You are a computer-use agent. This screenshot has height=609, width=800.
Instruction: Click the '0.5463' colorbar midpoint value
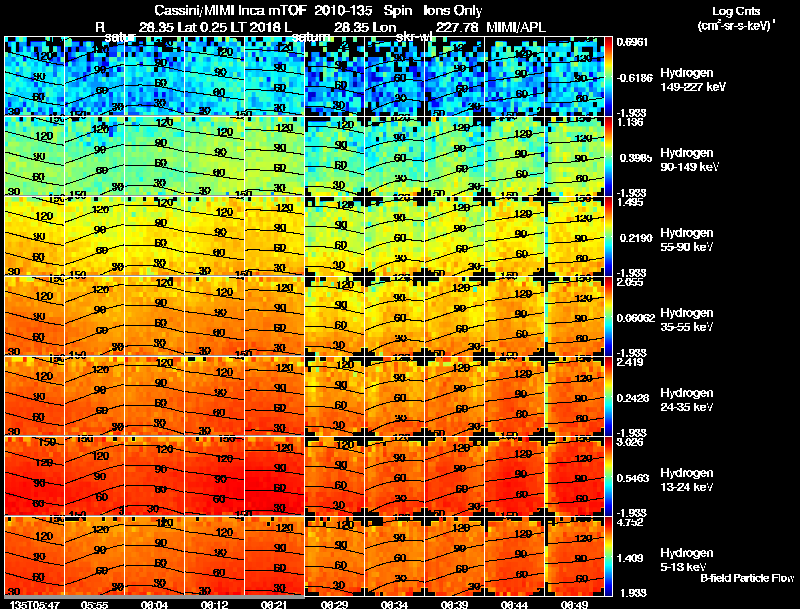(633, 478)
